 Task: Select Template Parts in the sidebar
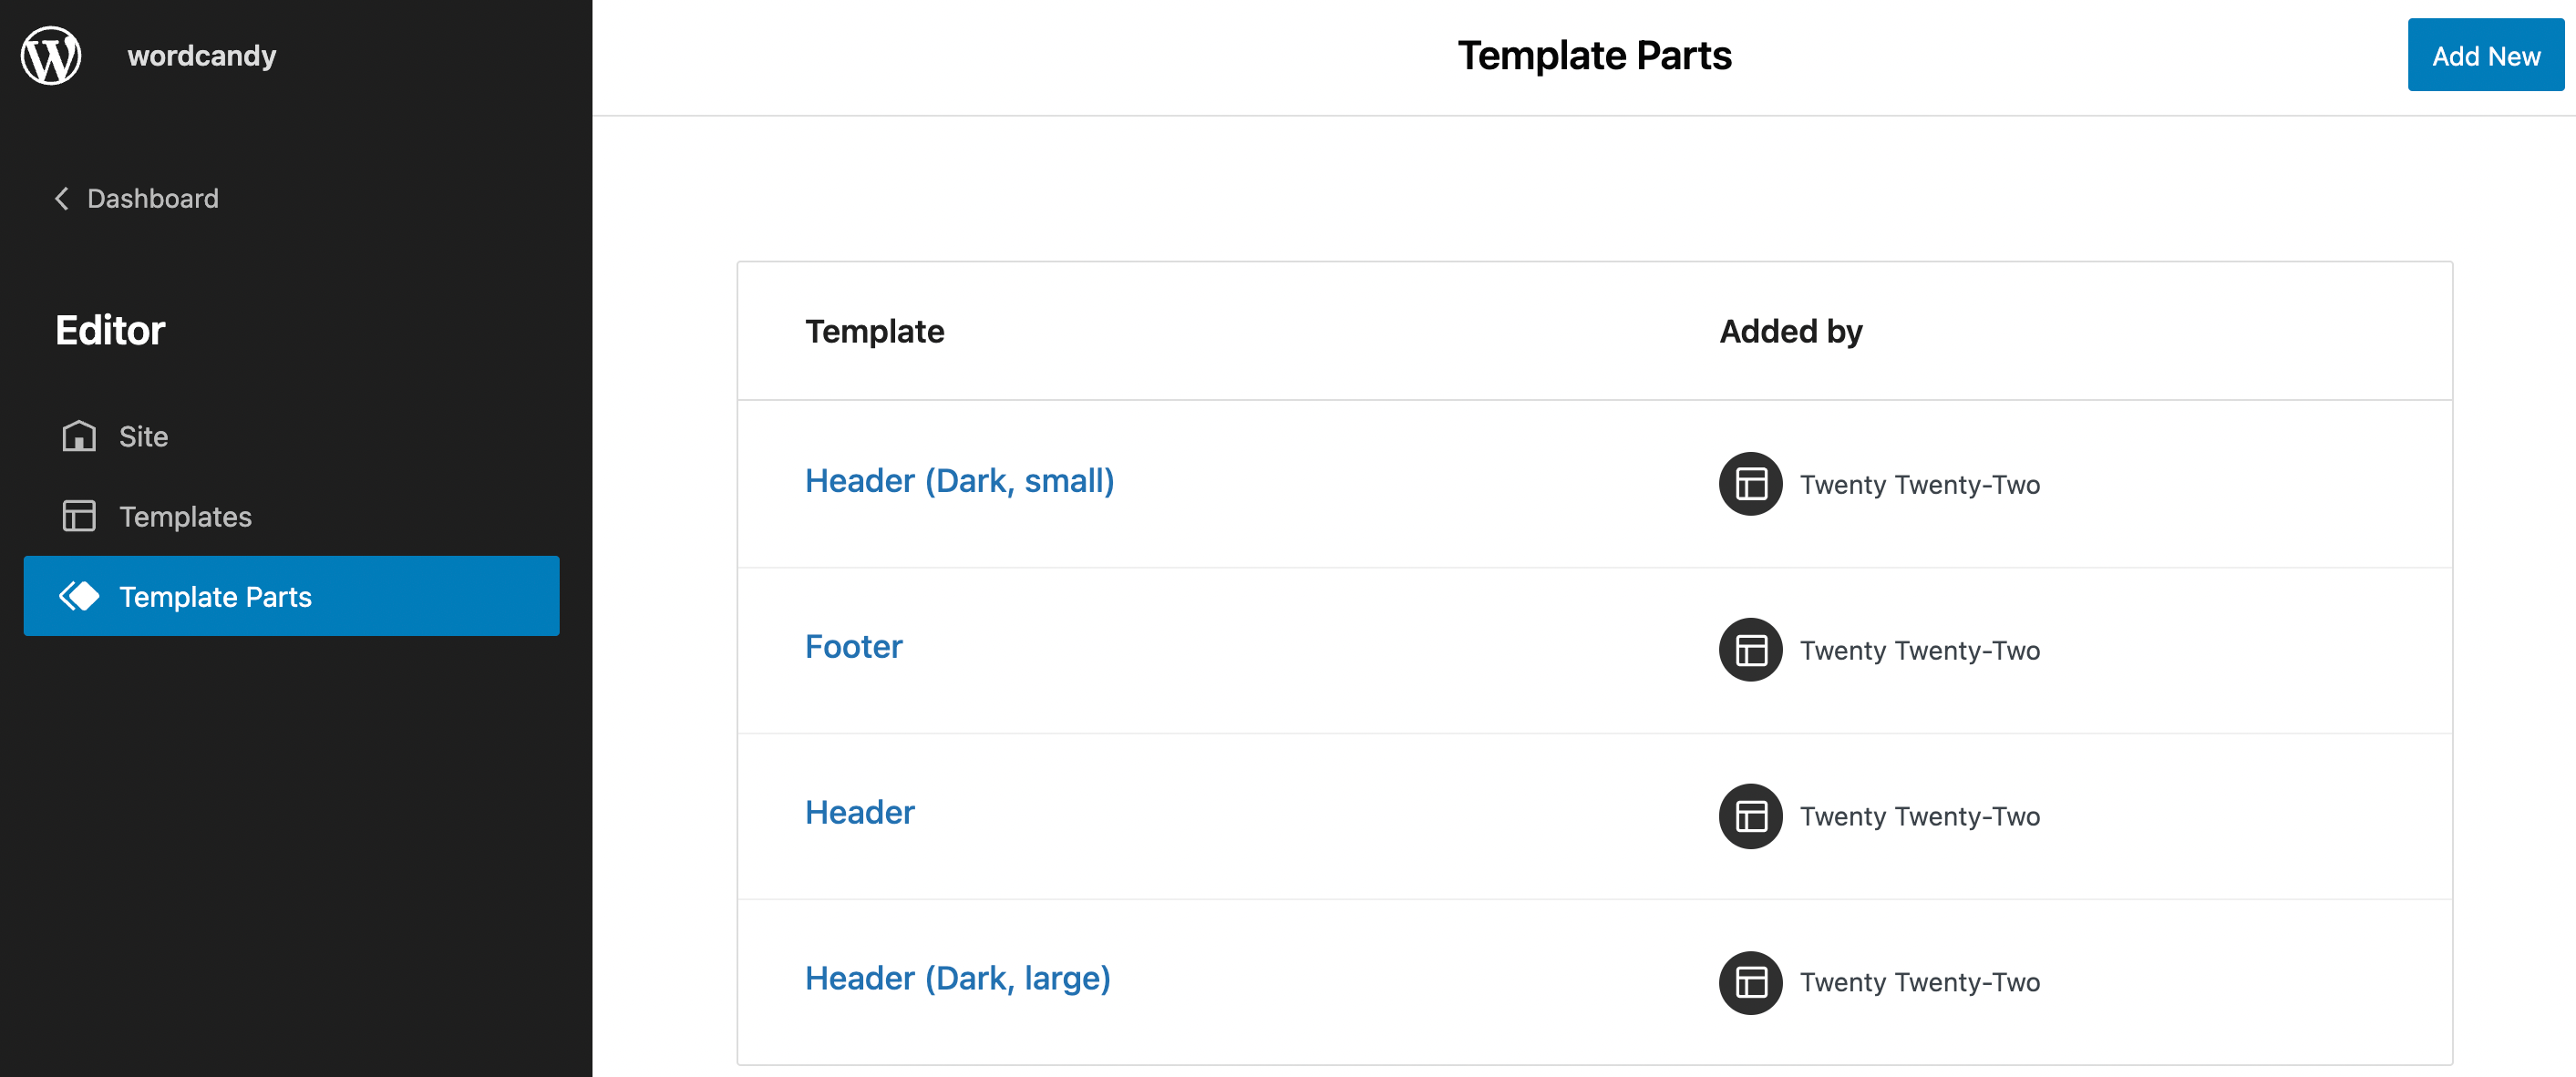click(215, 597)
